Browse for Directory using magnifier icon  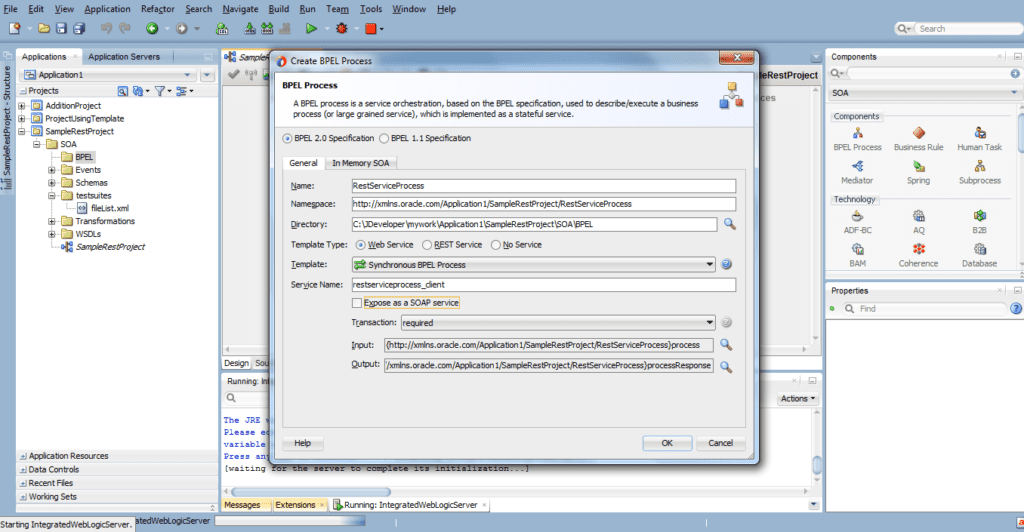click(x=729, y=224)
